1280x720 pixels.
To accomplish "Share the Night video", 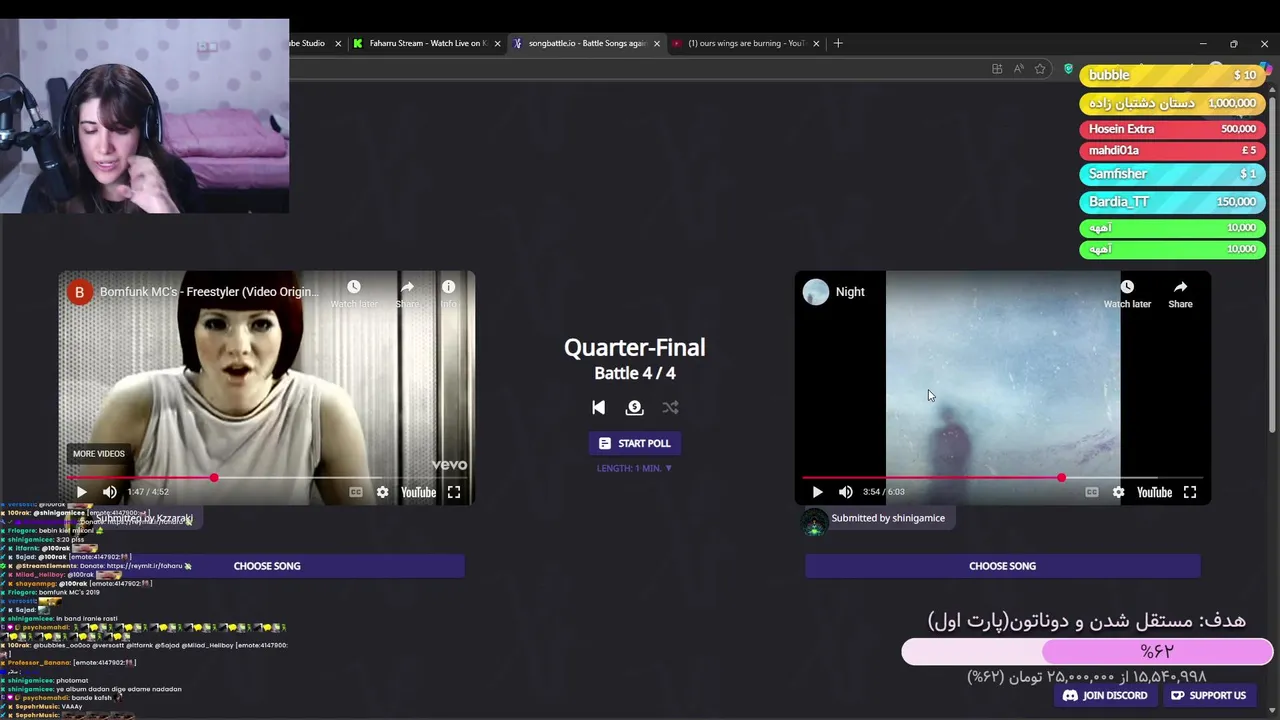I will click(1180, 294).
